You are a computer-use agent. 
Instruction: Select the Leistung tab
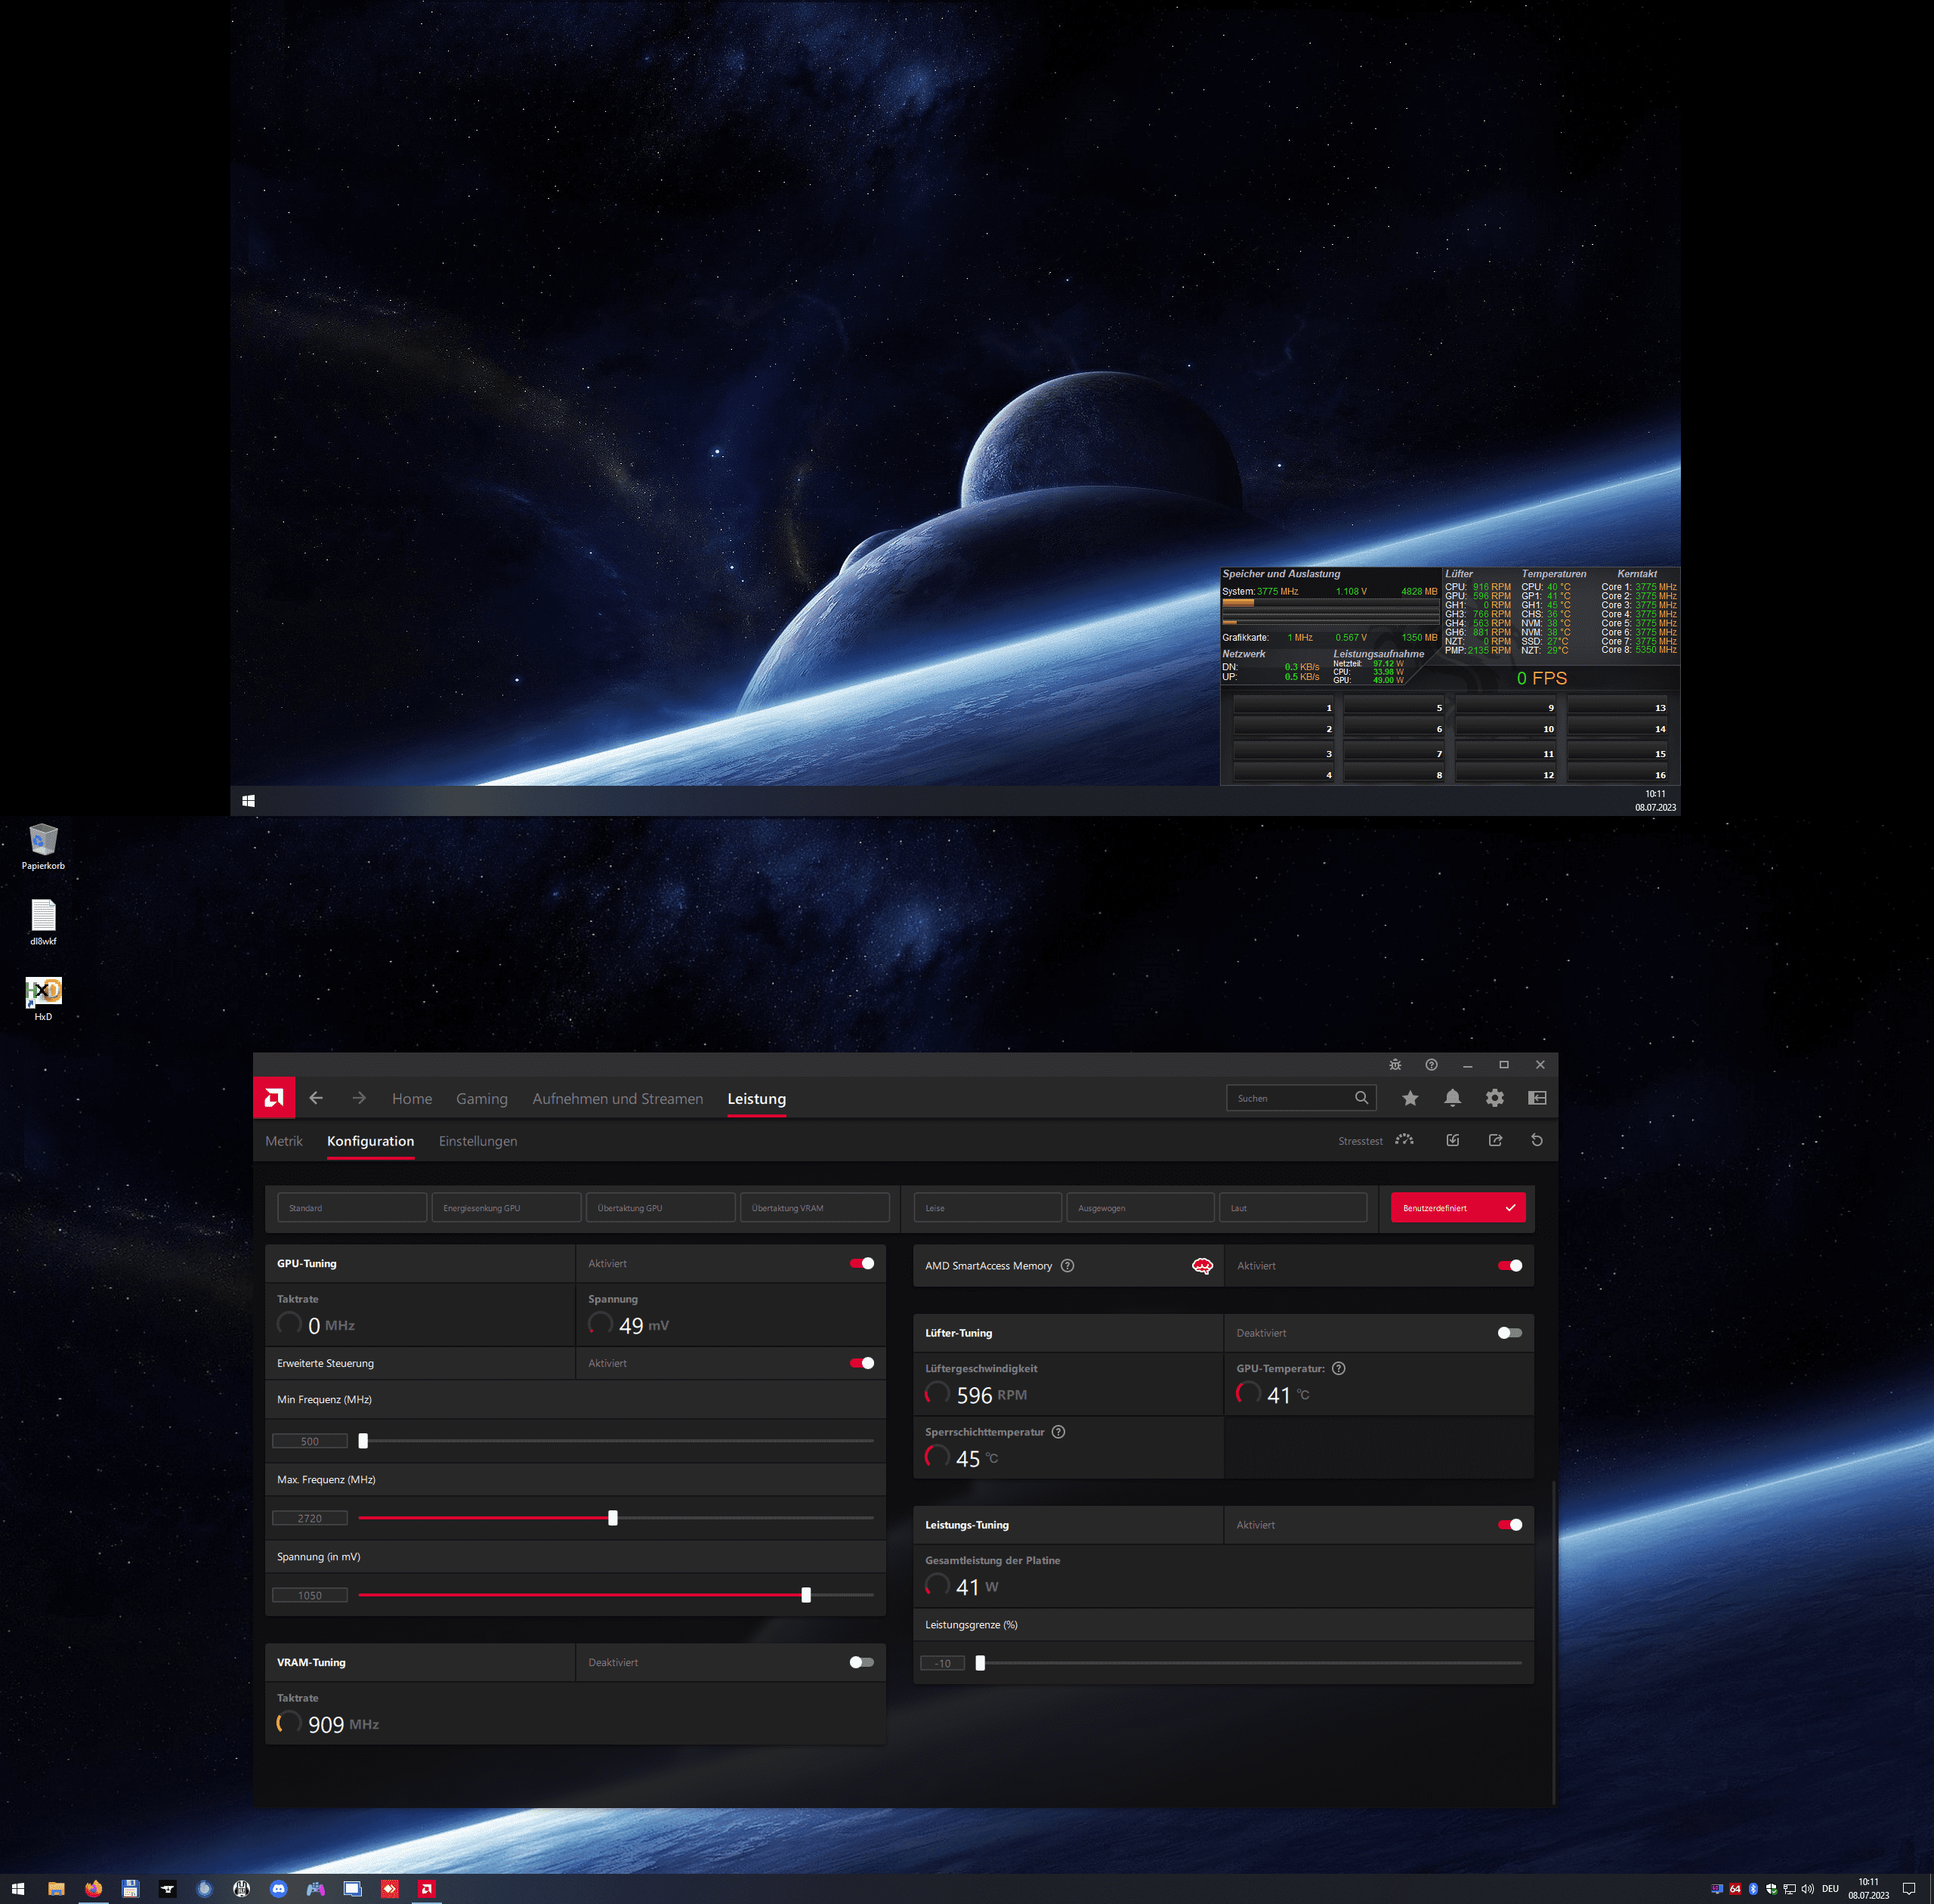coord(756,1098)
